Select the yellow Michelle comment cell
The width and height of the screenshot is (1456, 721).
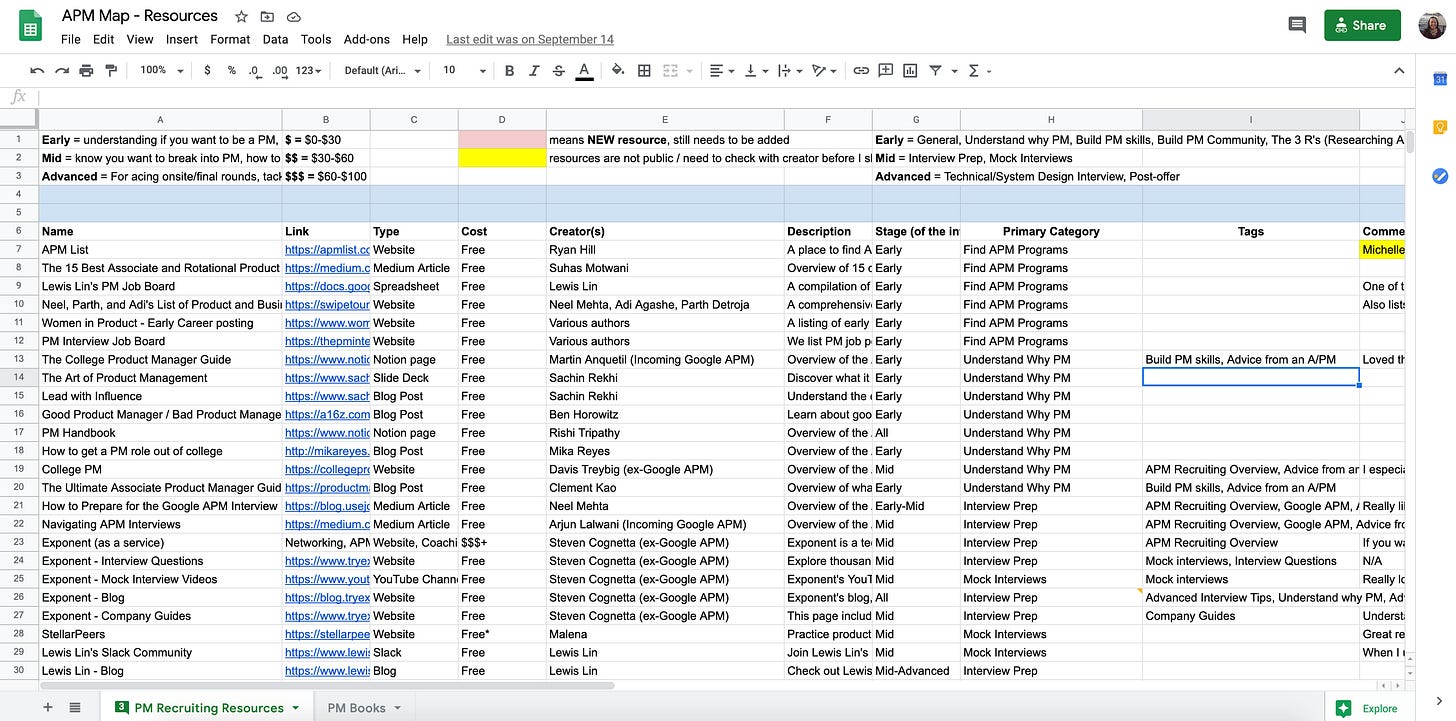[1383, 250]
